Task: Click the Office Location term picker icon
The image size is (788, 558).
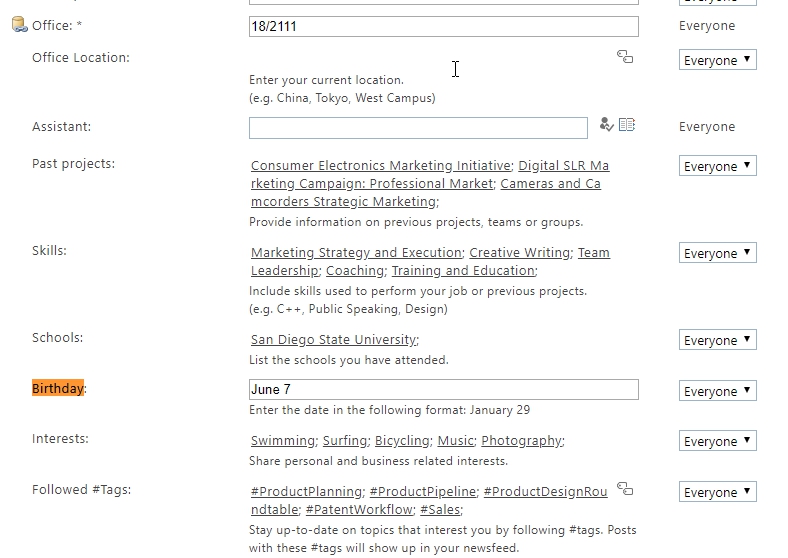Action: pyautogui.click(x=625, y=57)
